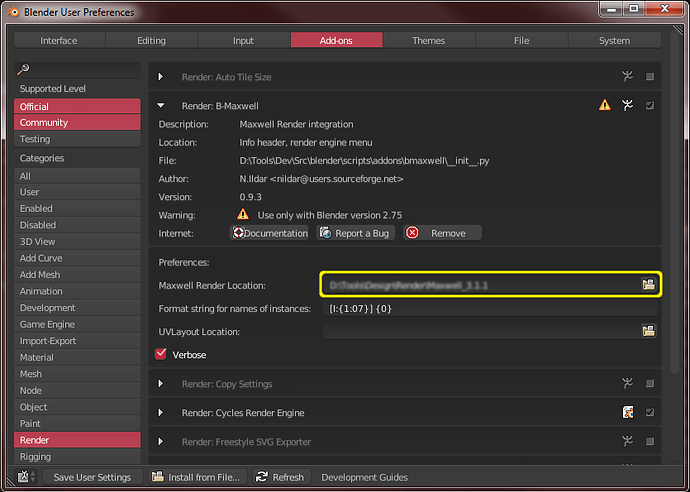Click Report a Bug button
This screenshot has width=690, height=492.
click(x=355, y=233)
